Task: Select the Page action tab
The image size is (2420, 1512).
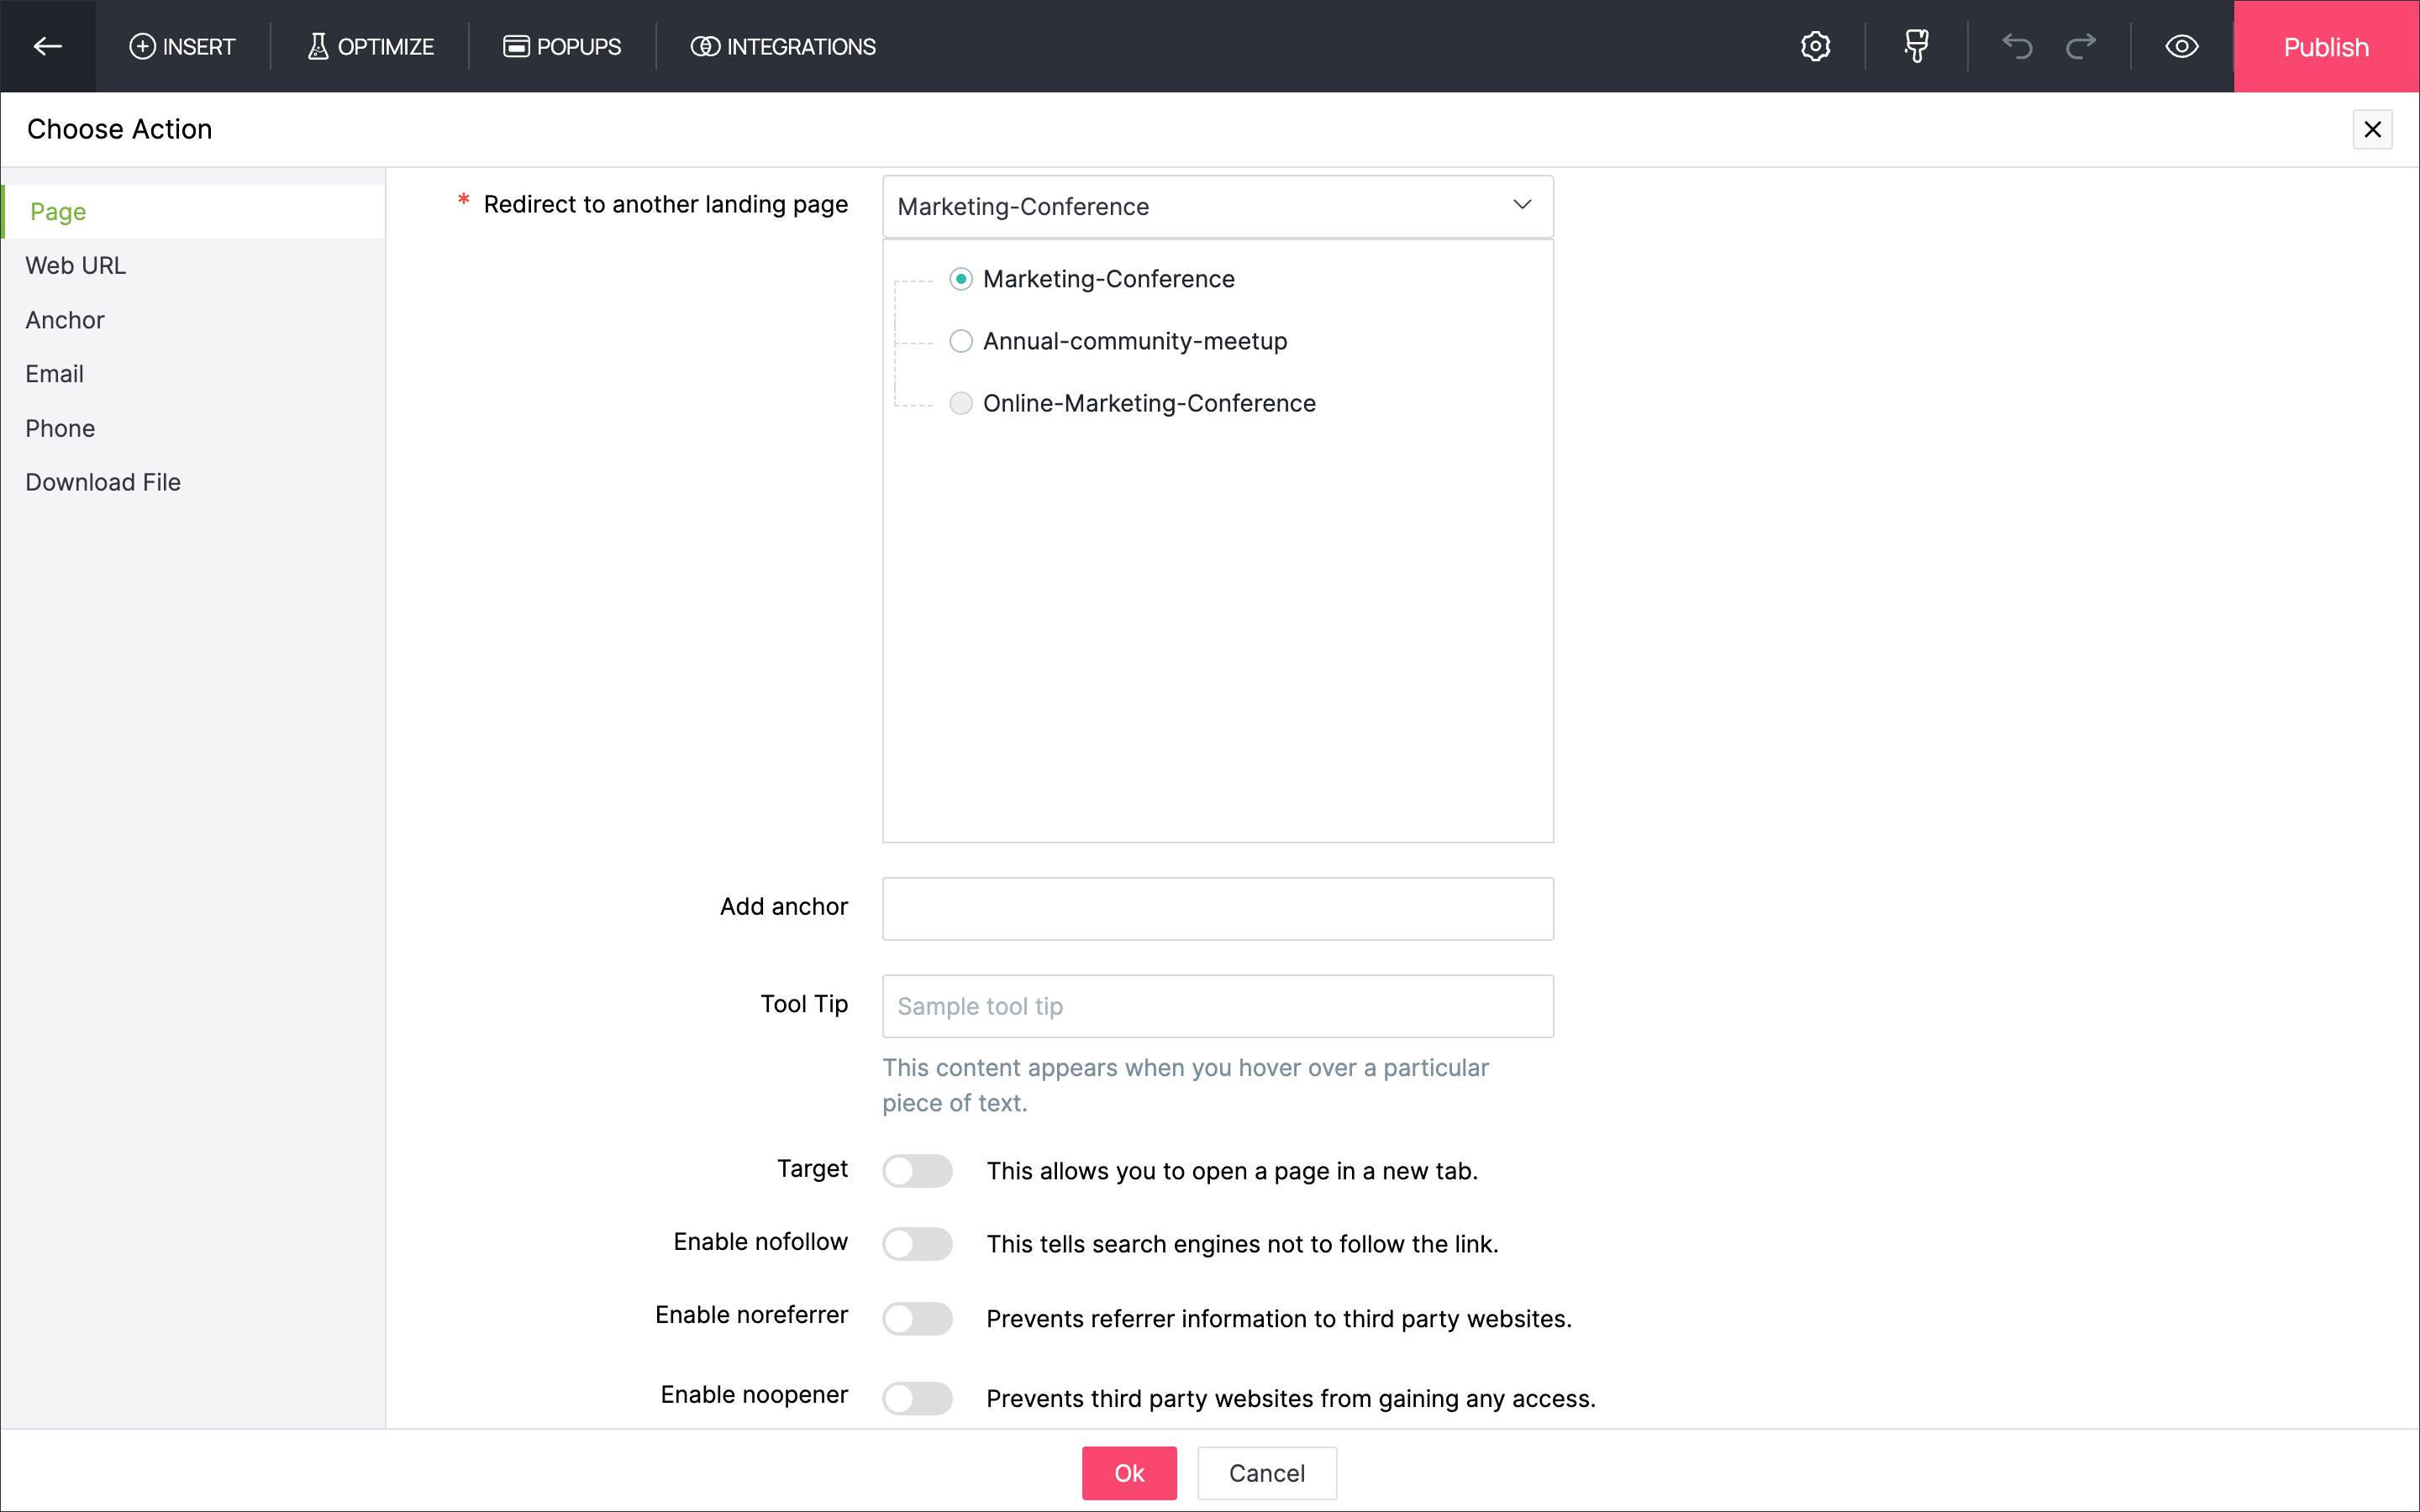Action: pos(194,211)
